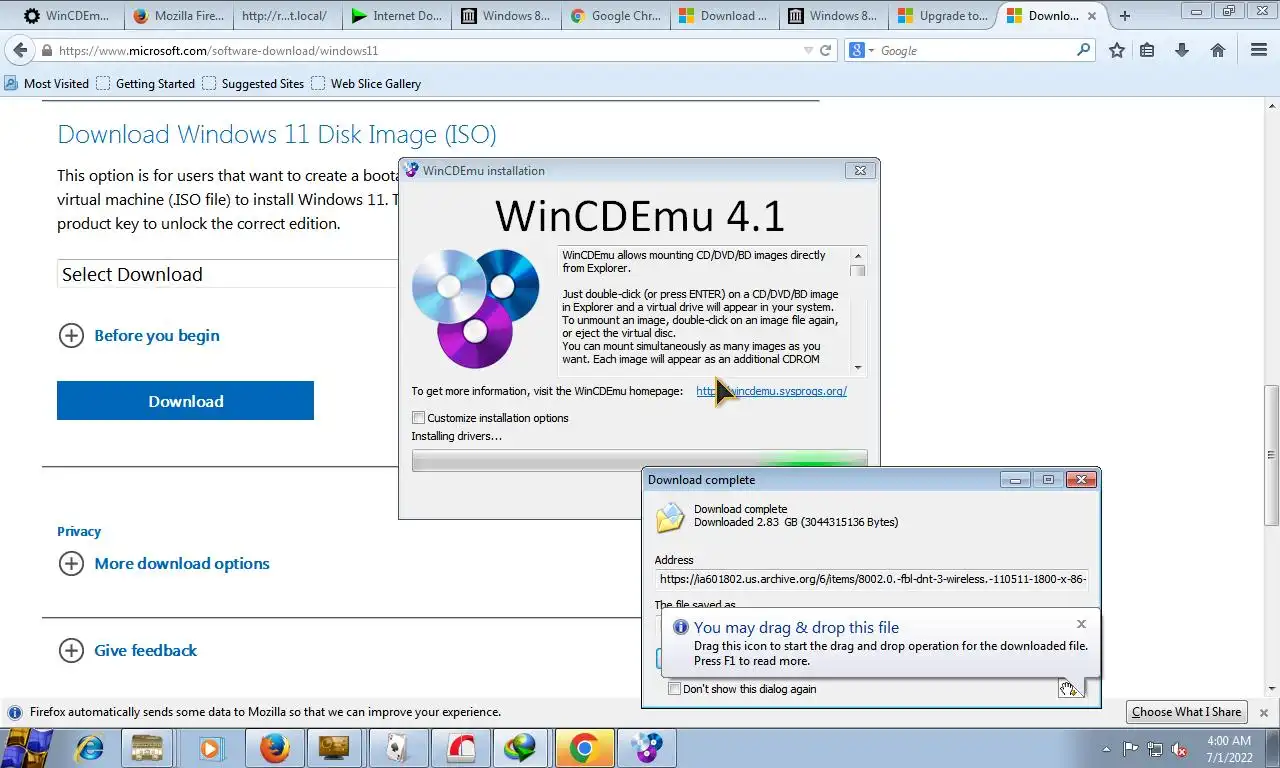
Task: Minimize the Download complete dialog
Action: (x=1015, y=480)
